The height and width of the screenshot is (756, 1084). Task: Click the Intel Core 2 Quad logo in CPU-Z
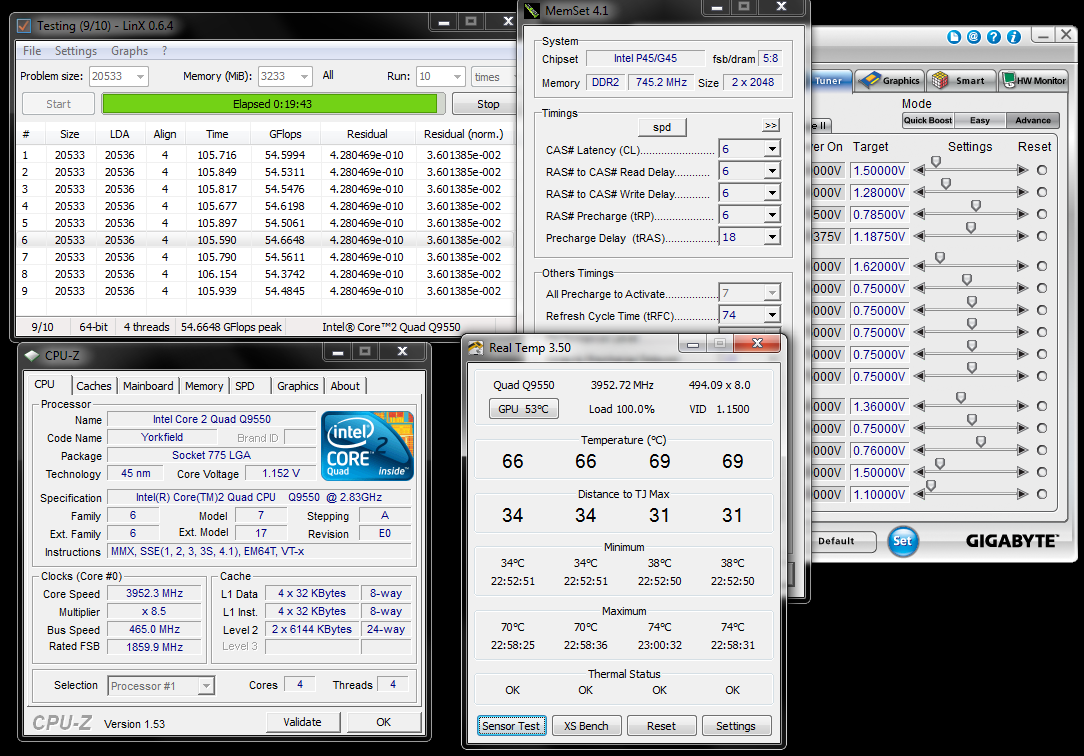coord(367,446)
